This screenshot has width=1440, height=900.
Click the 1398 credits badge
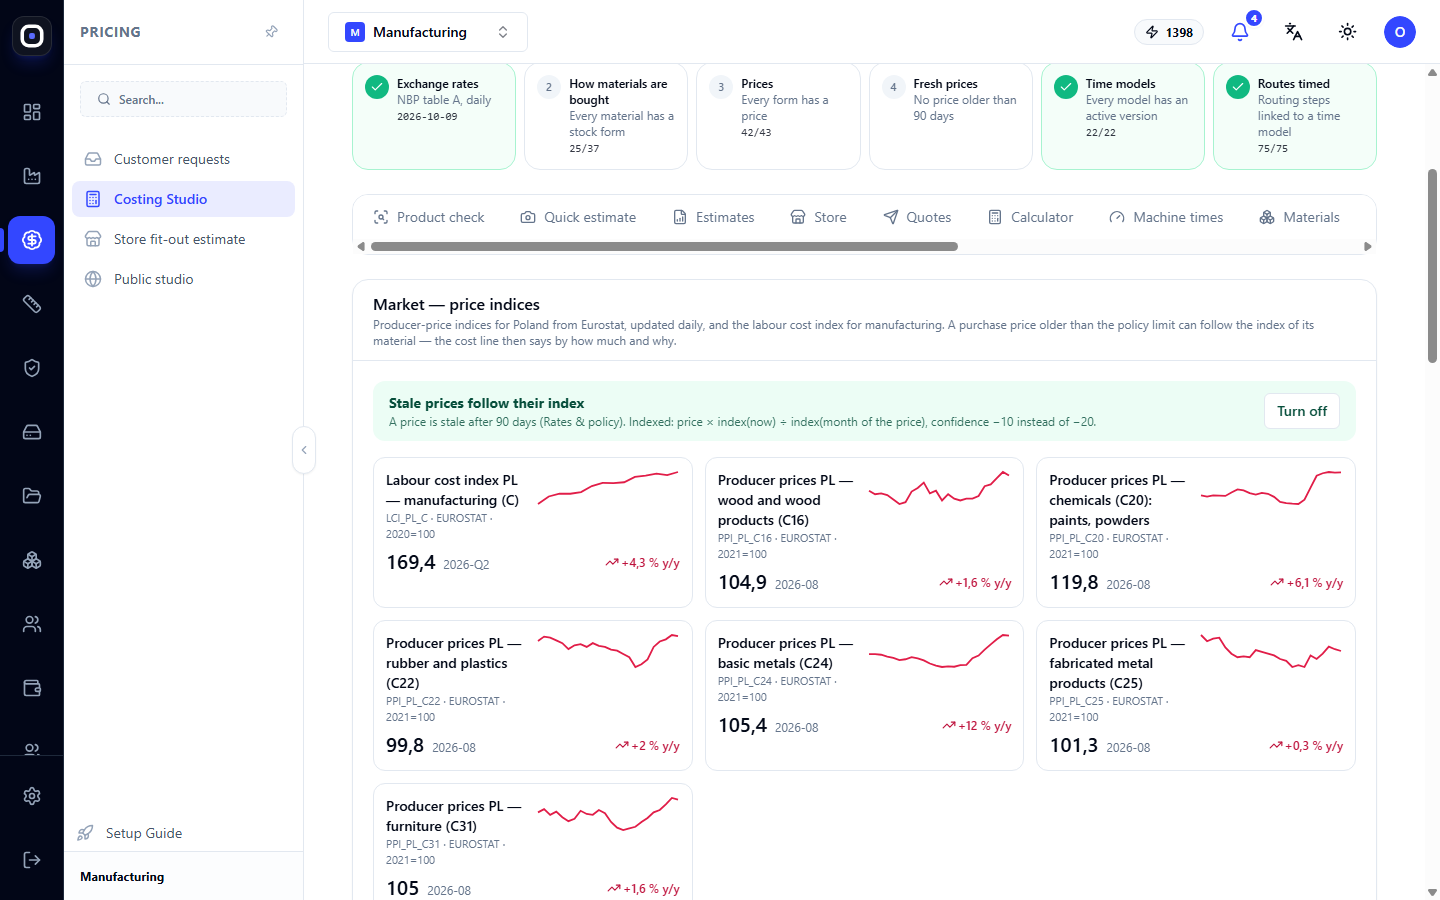click(x=1169, y=32)
